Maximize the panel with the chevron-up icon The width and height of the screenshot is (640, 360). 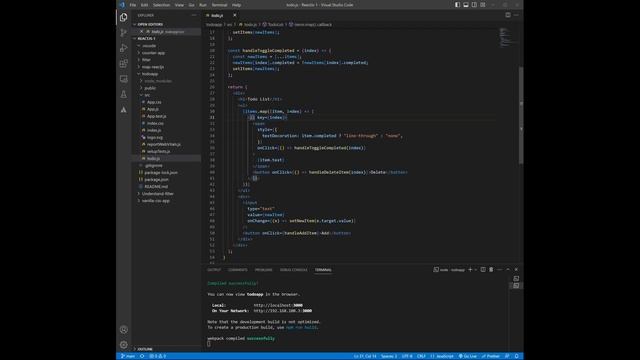(508, 270)
